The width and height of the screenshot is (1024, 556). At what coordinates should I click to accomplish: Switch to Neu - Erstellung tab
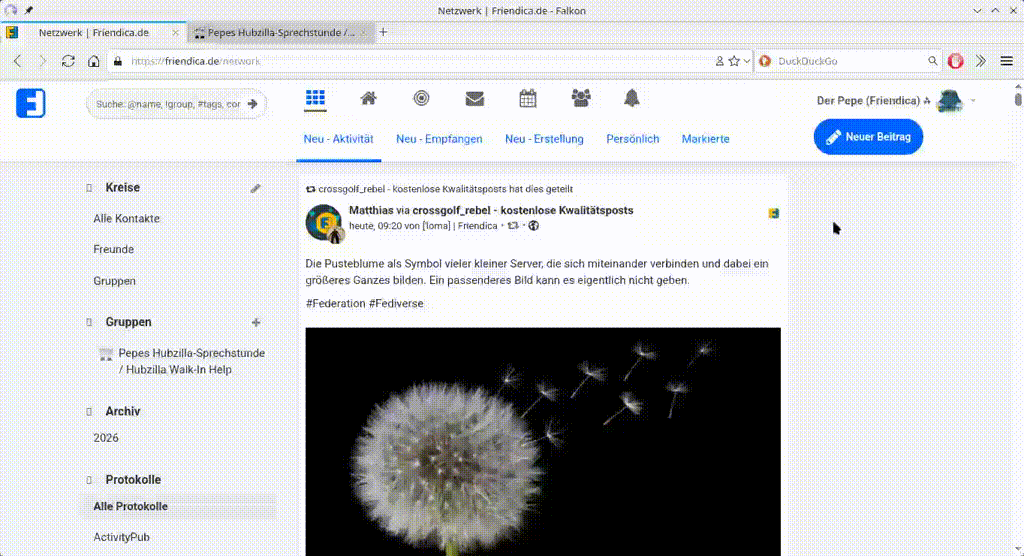coord(544,139)
